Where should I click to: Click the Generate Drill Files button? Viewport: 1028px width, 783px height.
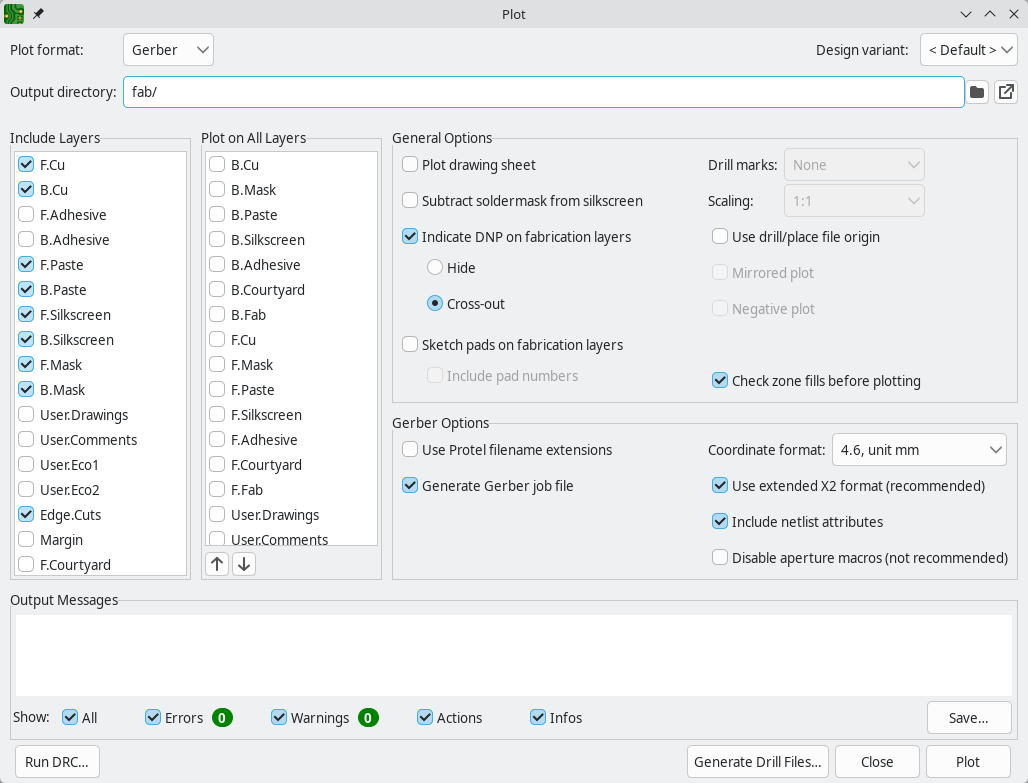click(x=758, y=762)
